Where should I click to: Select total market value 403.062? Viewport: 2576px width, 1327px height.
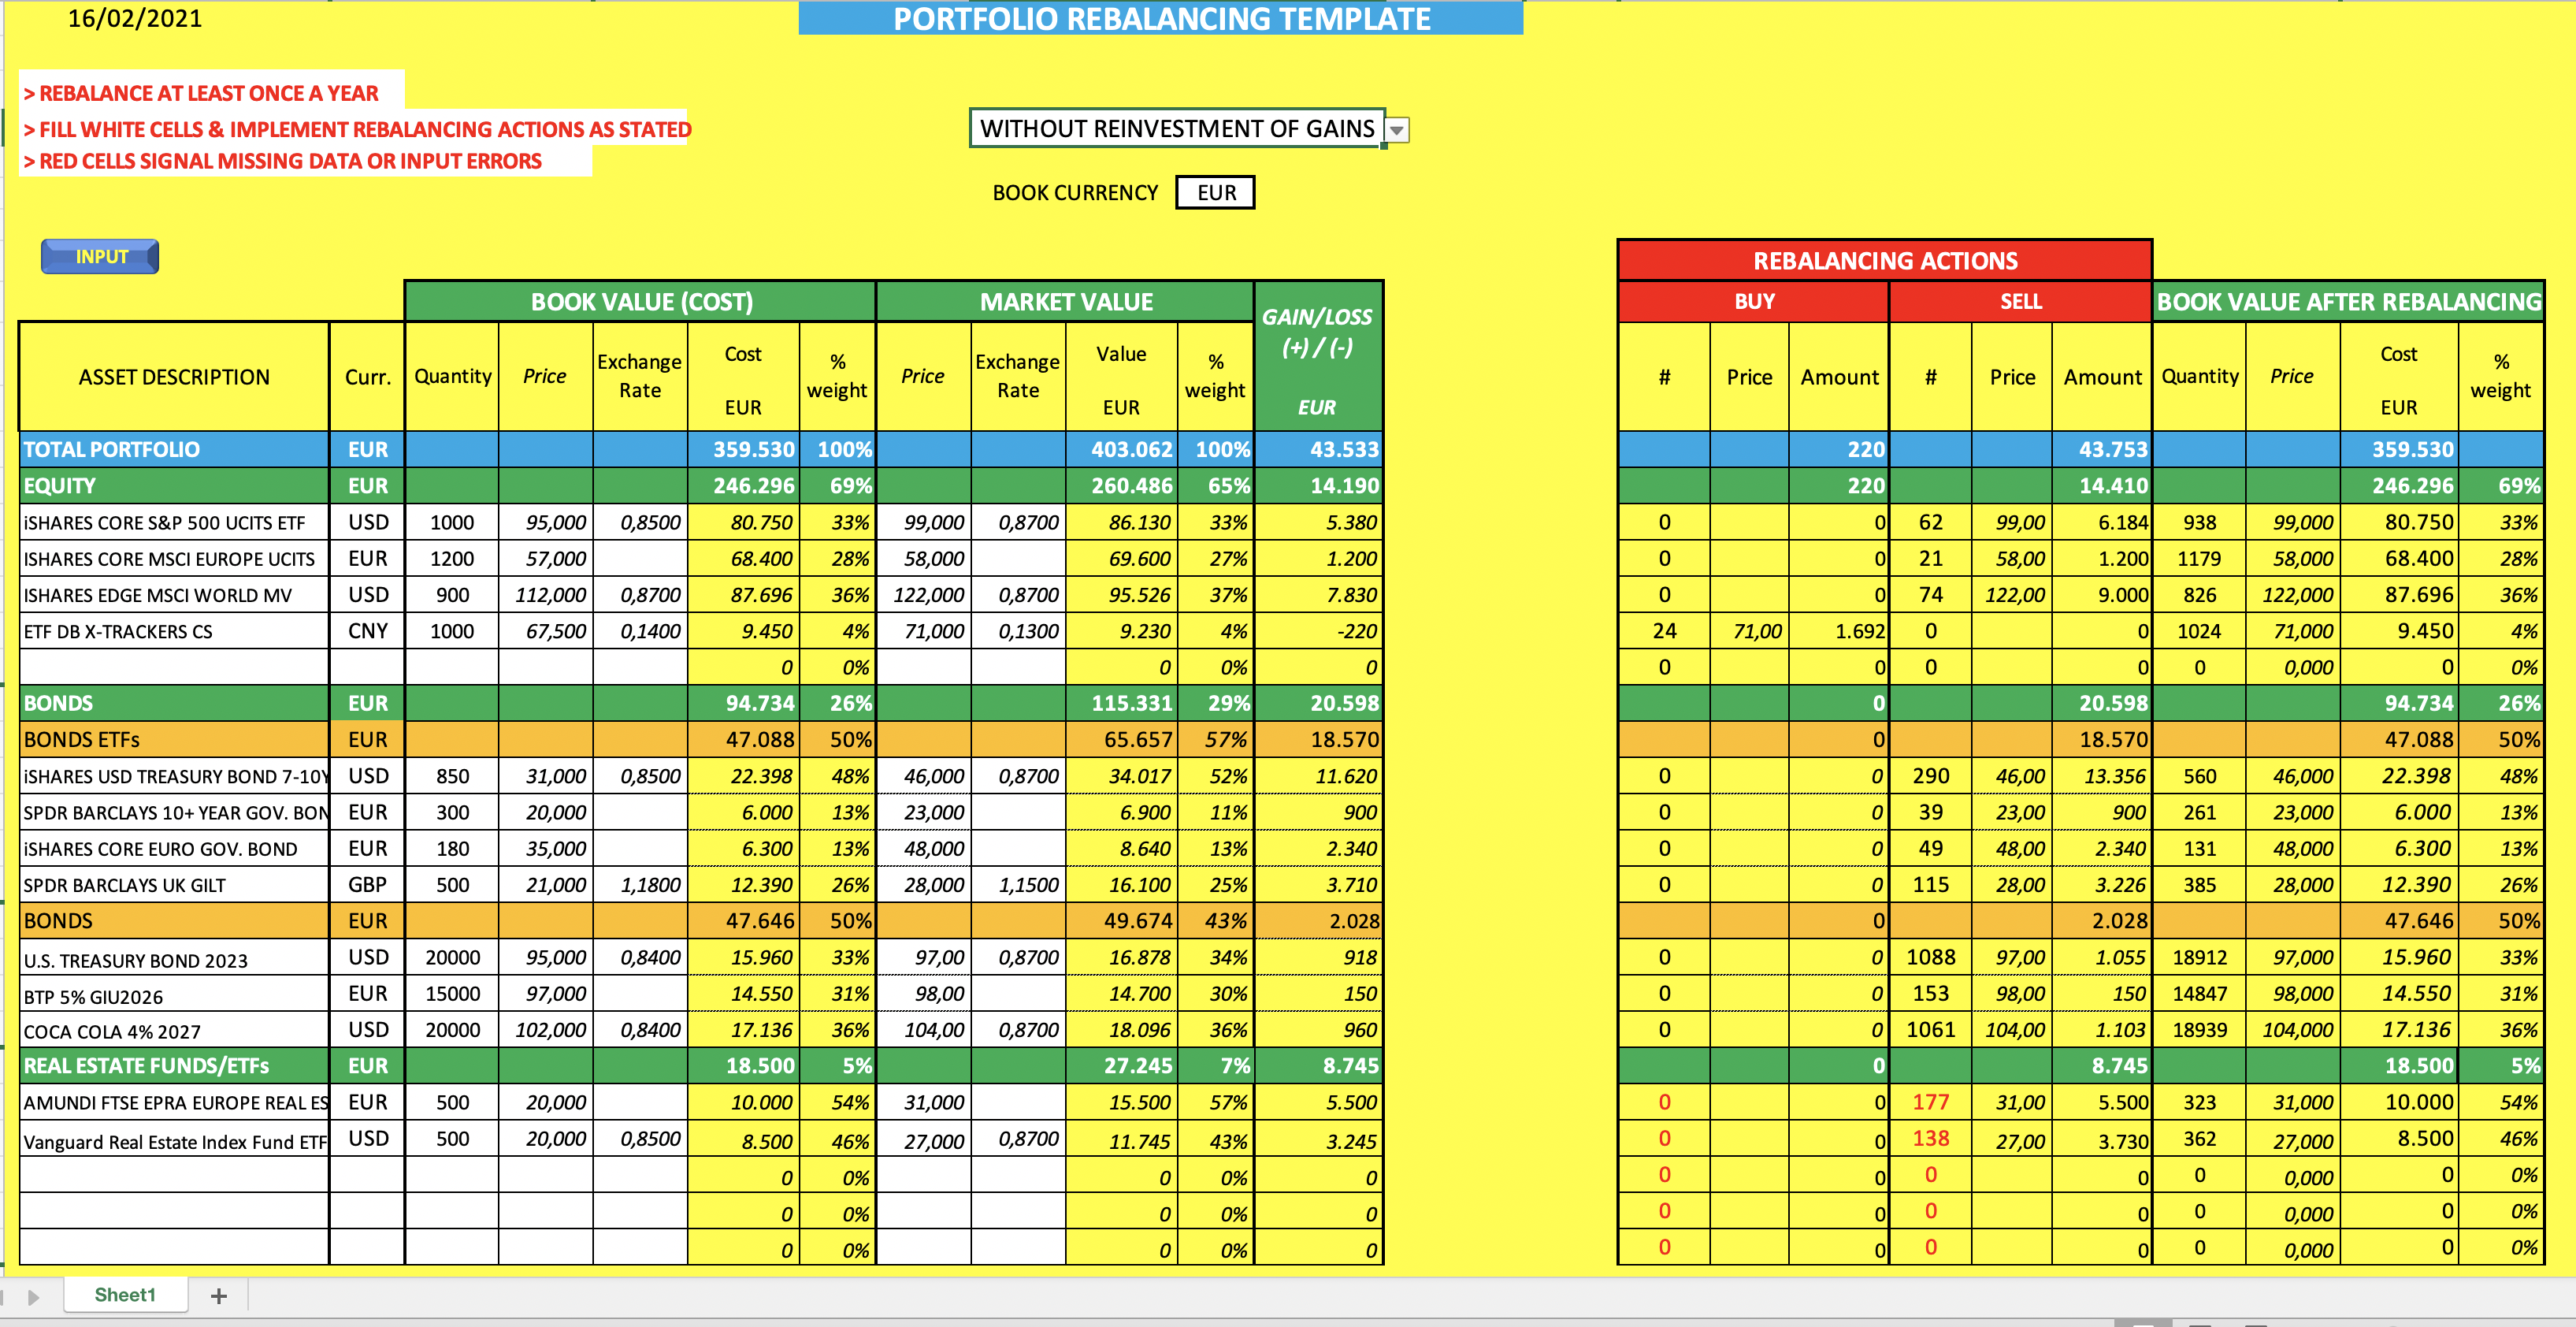(x=1121, y=450)
